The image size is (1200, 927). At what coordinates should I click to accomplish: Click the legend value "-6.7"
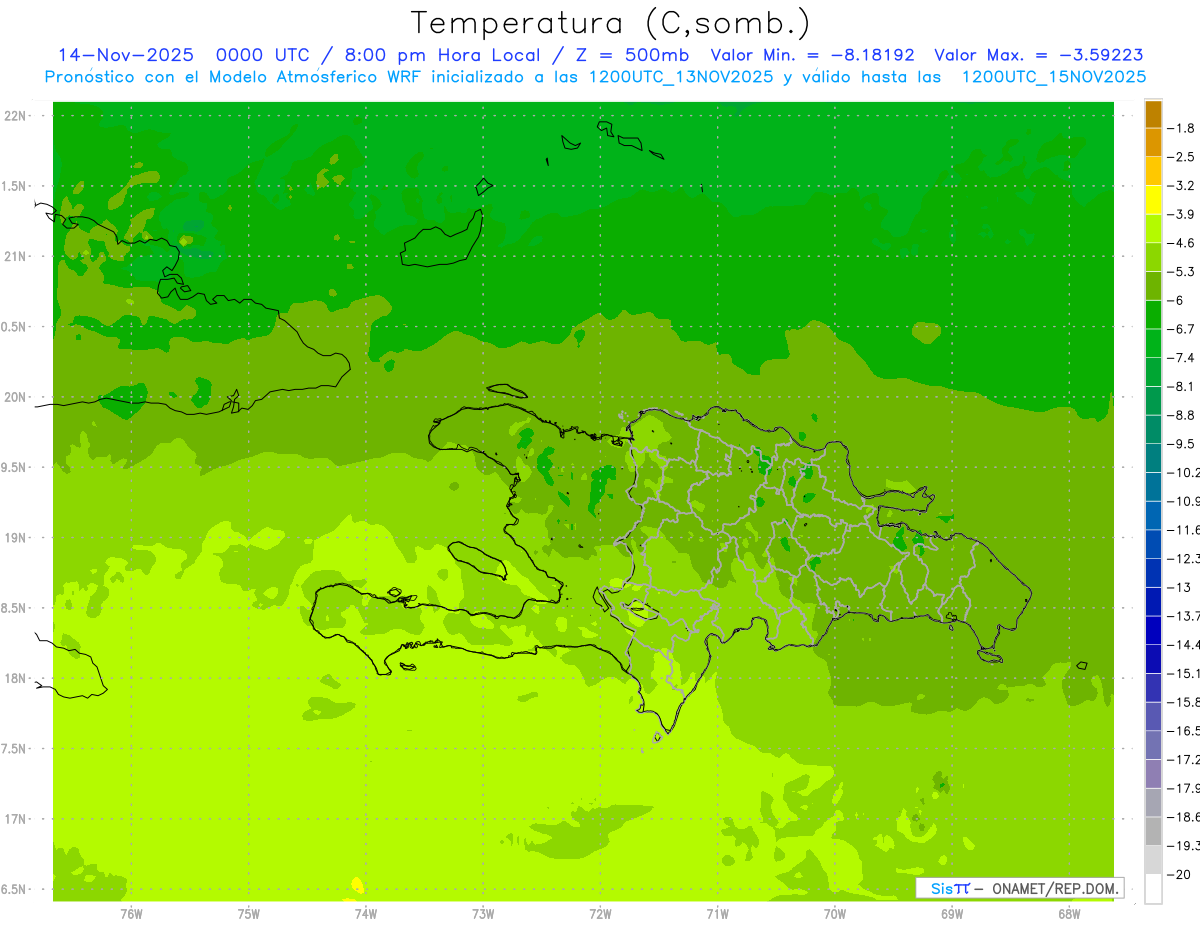pyautogui.click(x=1181, y=329)
